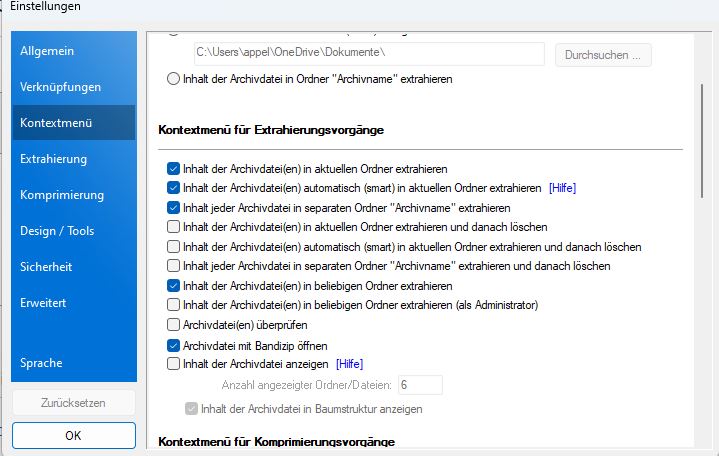Select radio 'Inhalt der Archivdatei in Ordner "Archivname" extrahieren'
The image size is (719, 456).
tap(173, 79)
